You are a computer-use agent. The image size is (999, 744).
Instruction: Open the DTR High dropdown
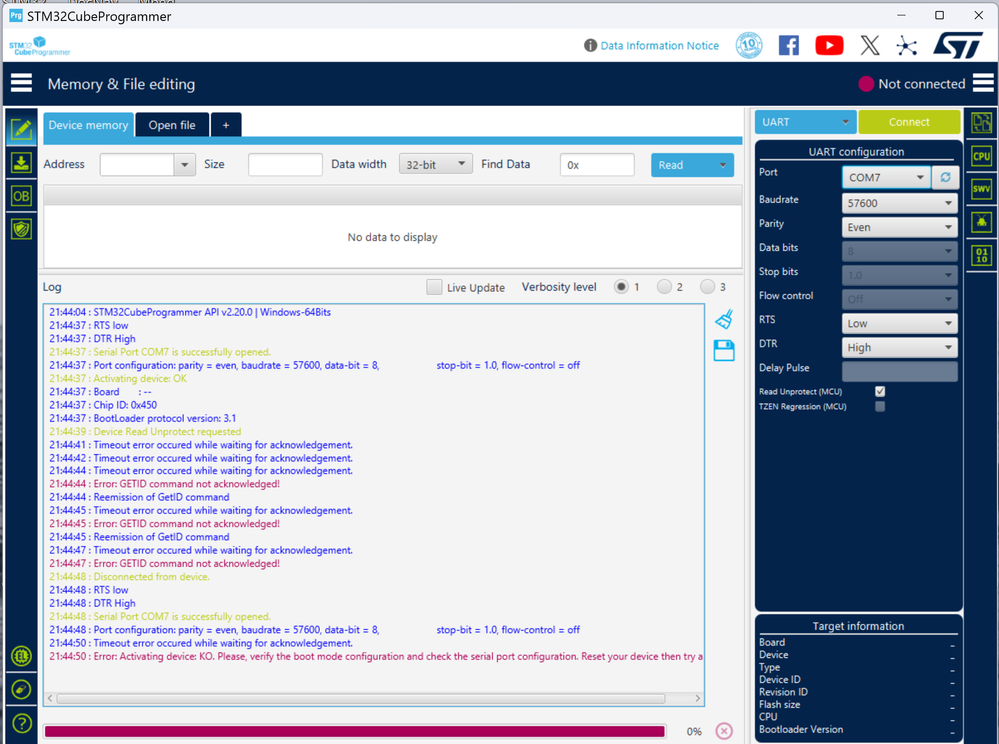pyautogui.click(x=899, y=348)
